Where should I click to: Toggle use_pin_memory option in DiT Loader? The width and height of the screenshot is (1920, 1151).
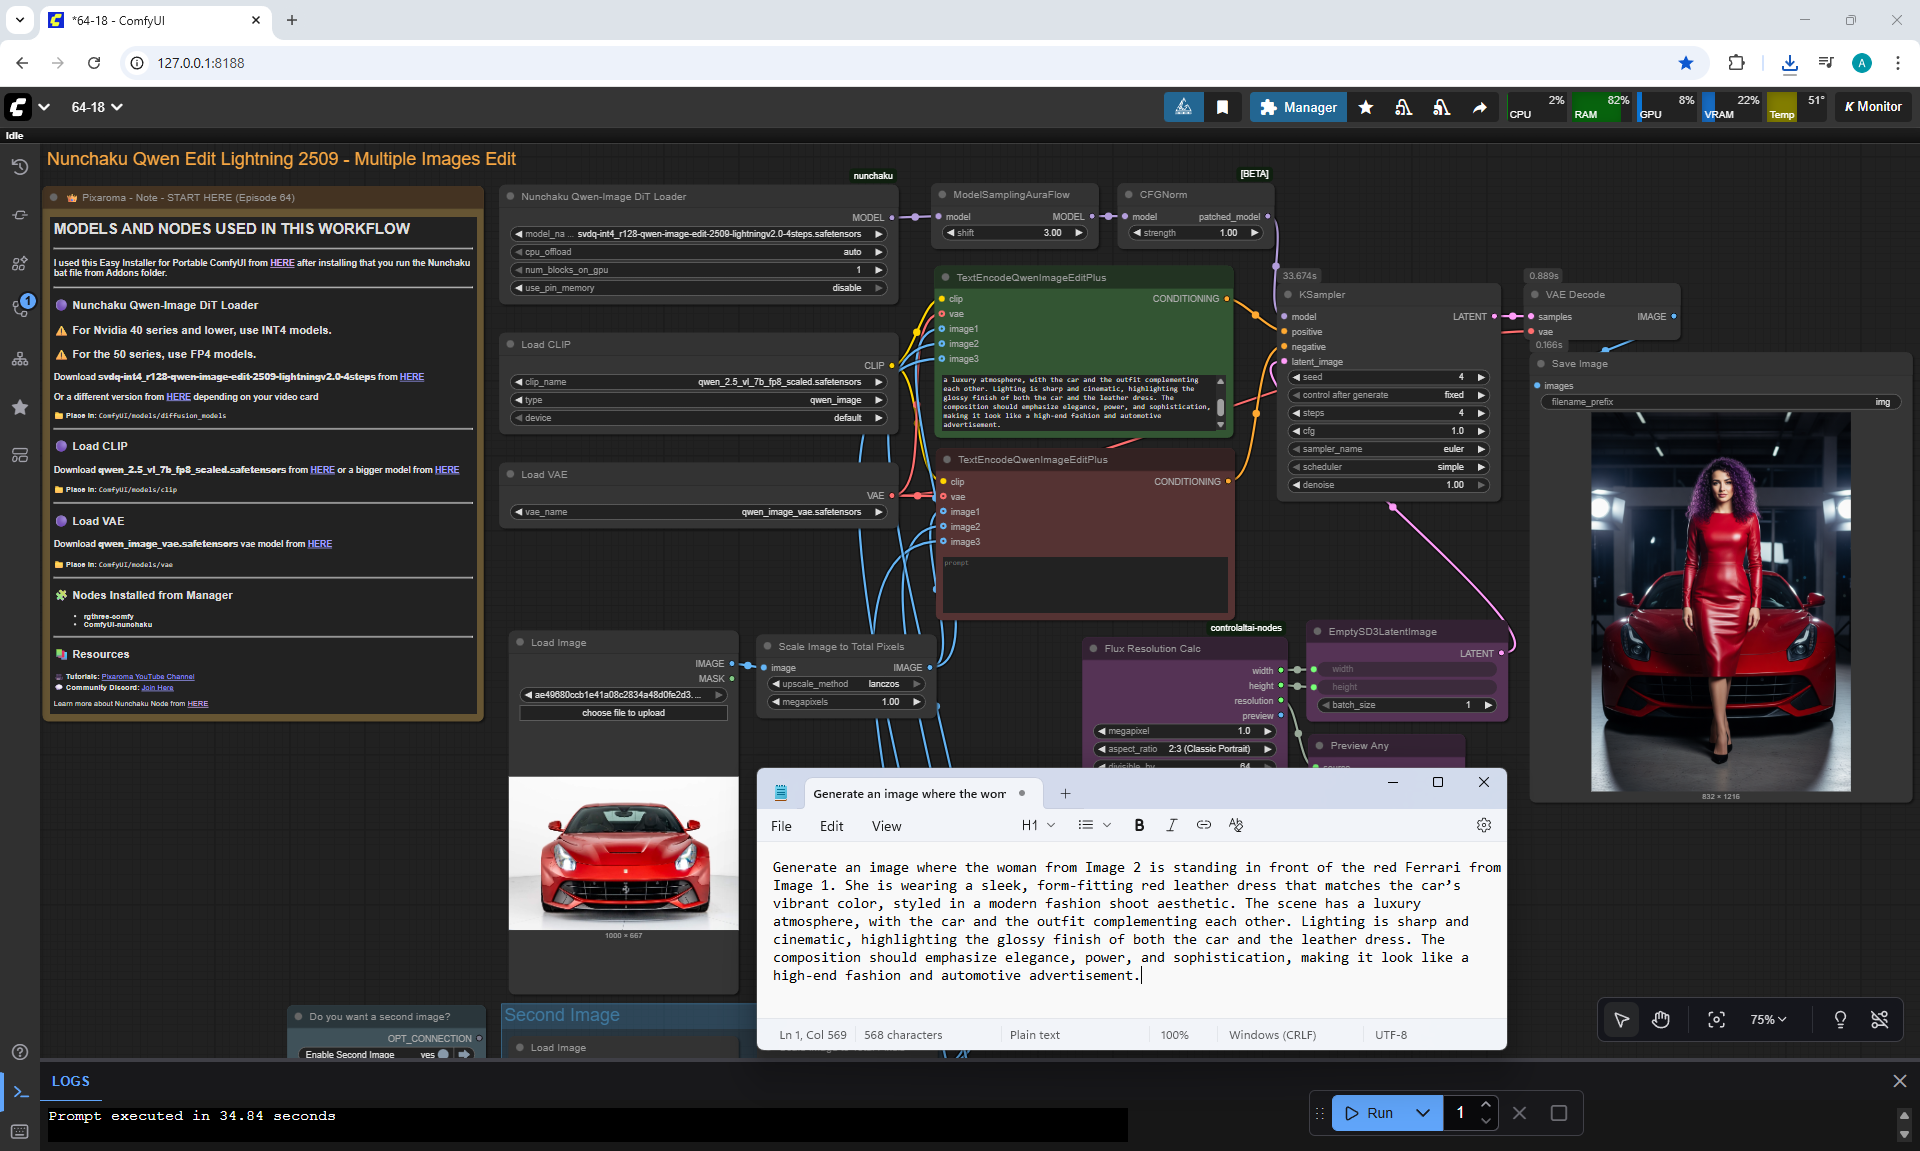coord(698,288)
